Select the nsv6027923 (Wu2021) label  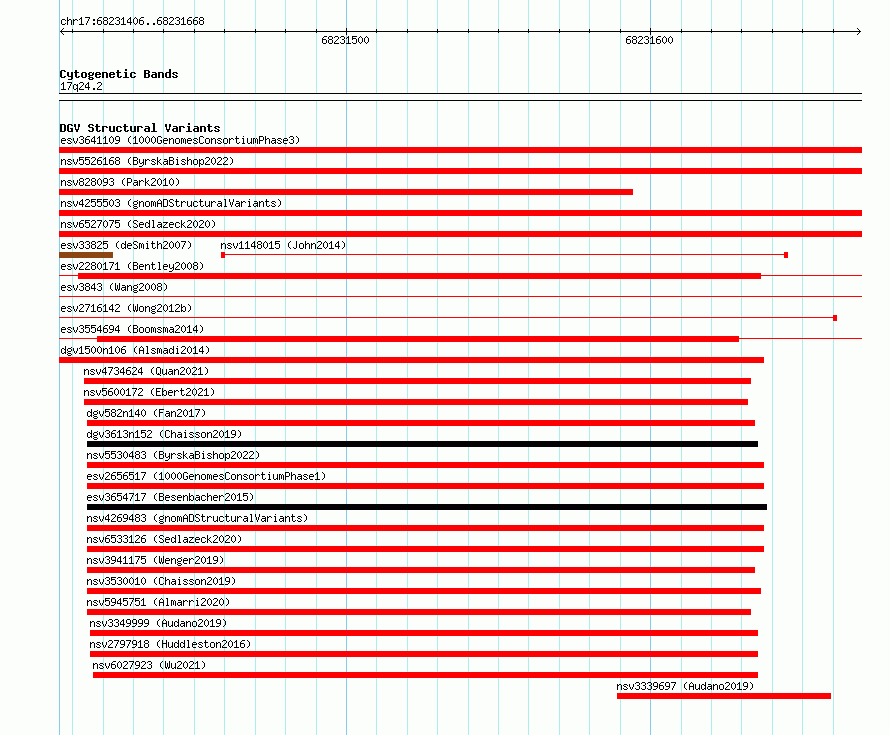click(149, 665)
